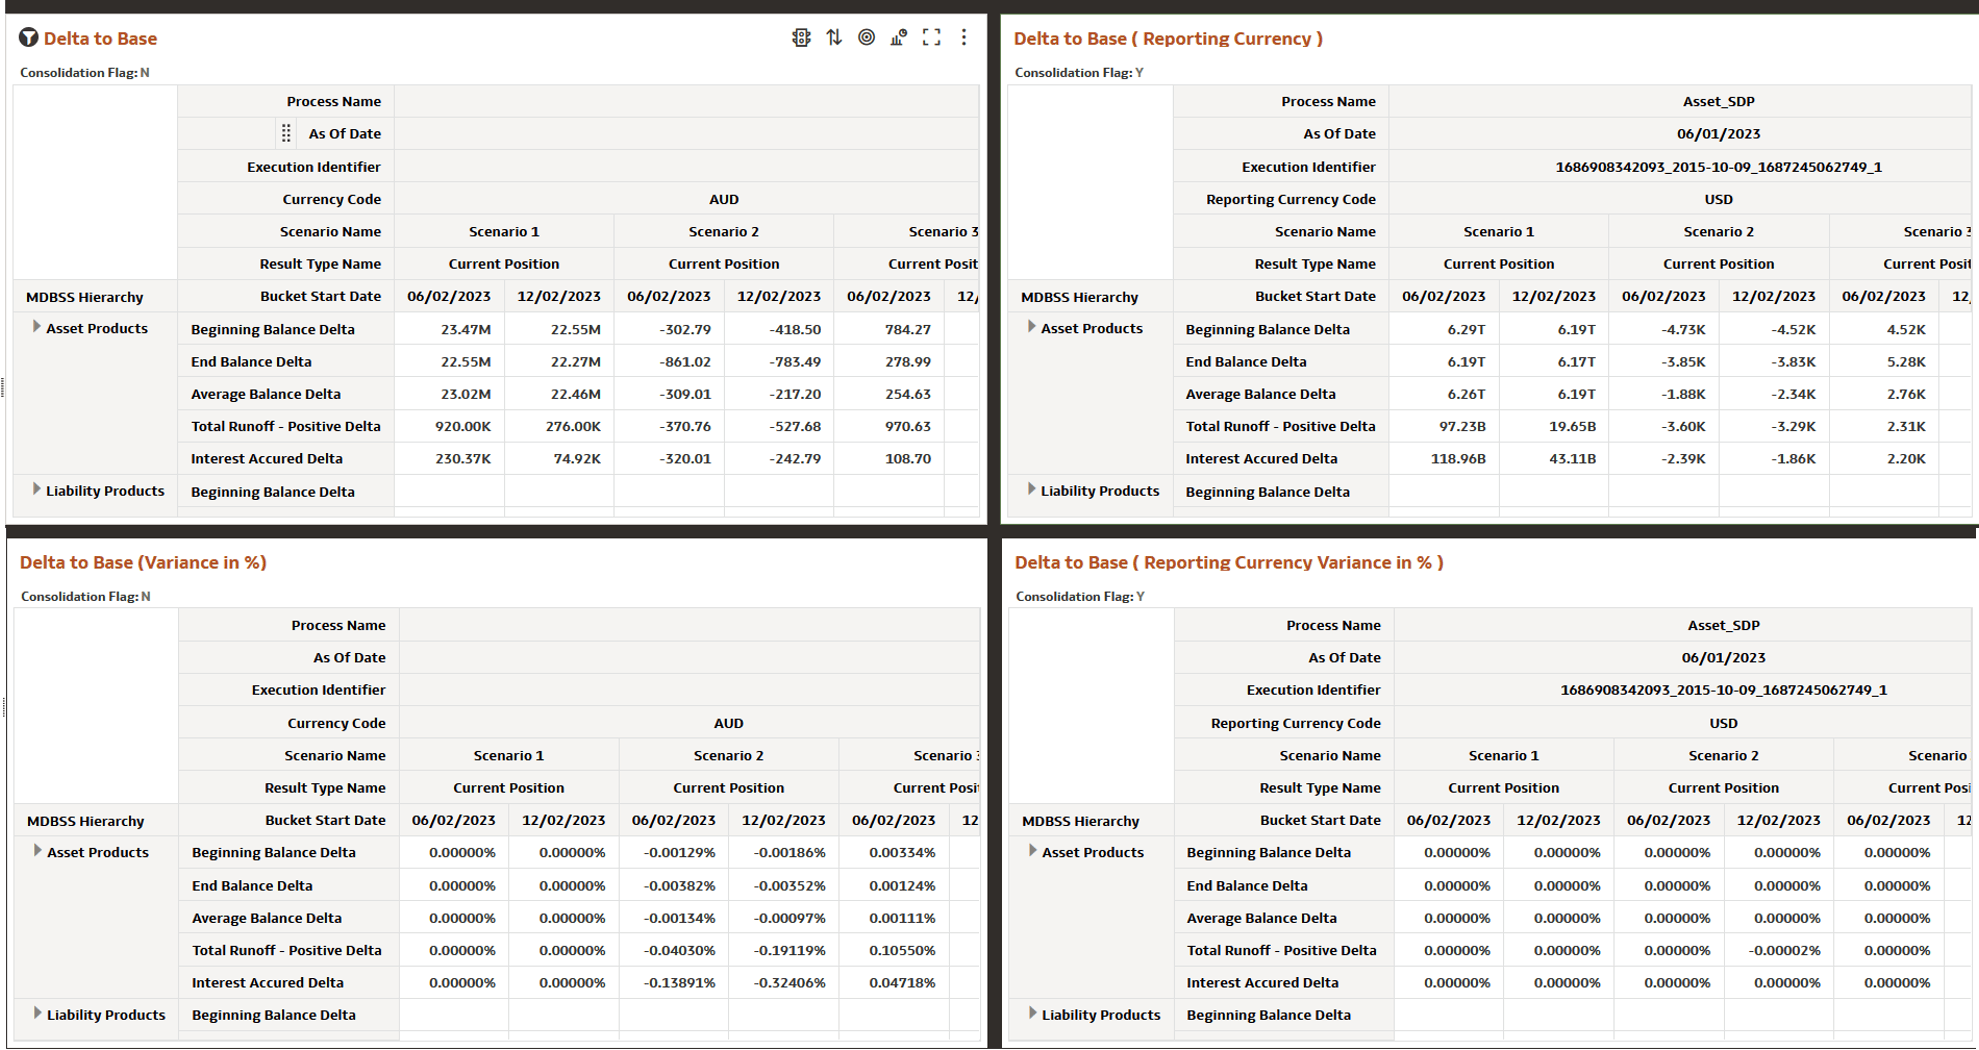The height and width of the screenshot is (1050, 1979).
Task: Expand Asset Products in the Variance in % table
Action: click(x=36, y=850)
